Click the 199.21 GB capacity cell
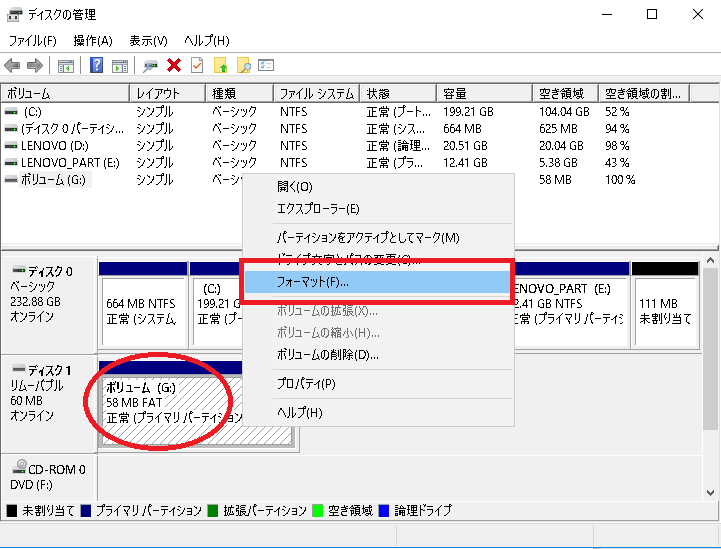 coord(468,112)
